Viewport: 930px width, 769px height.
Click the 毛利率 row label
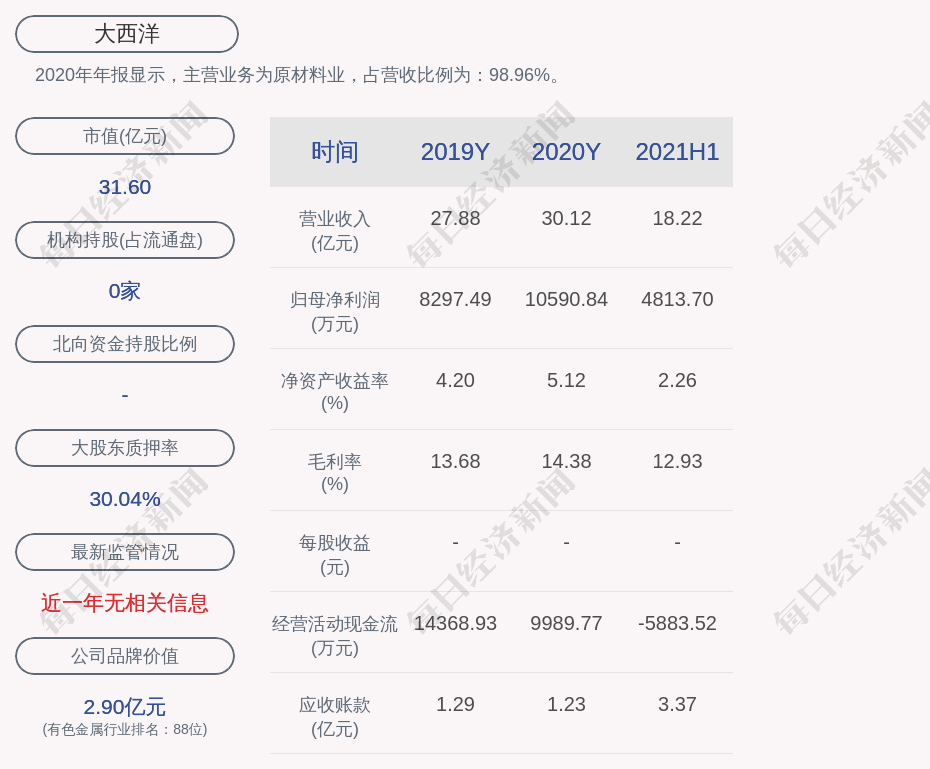335,472
